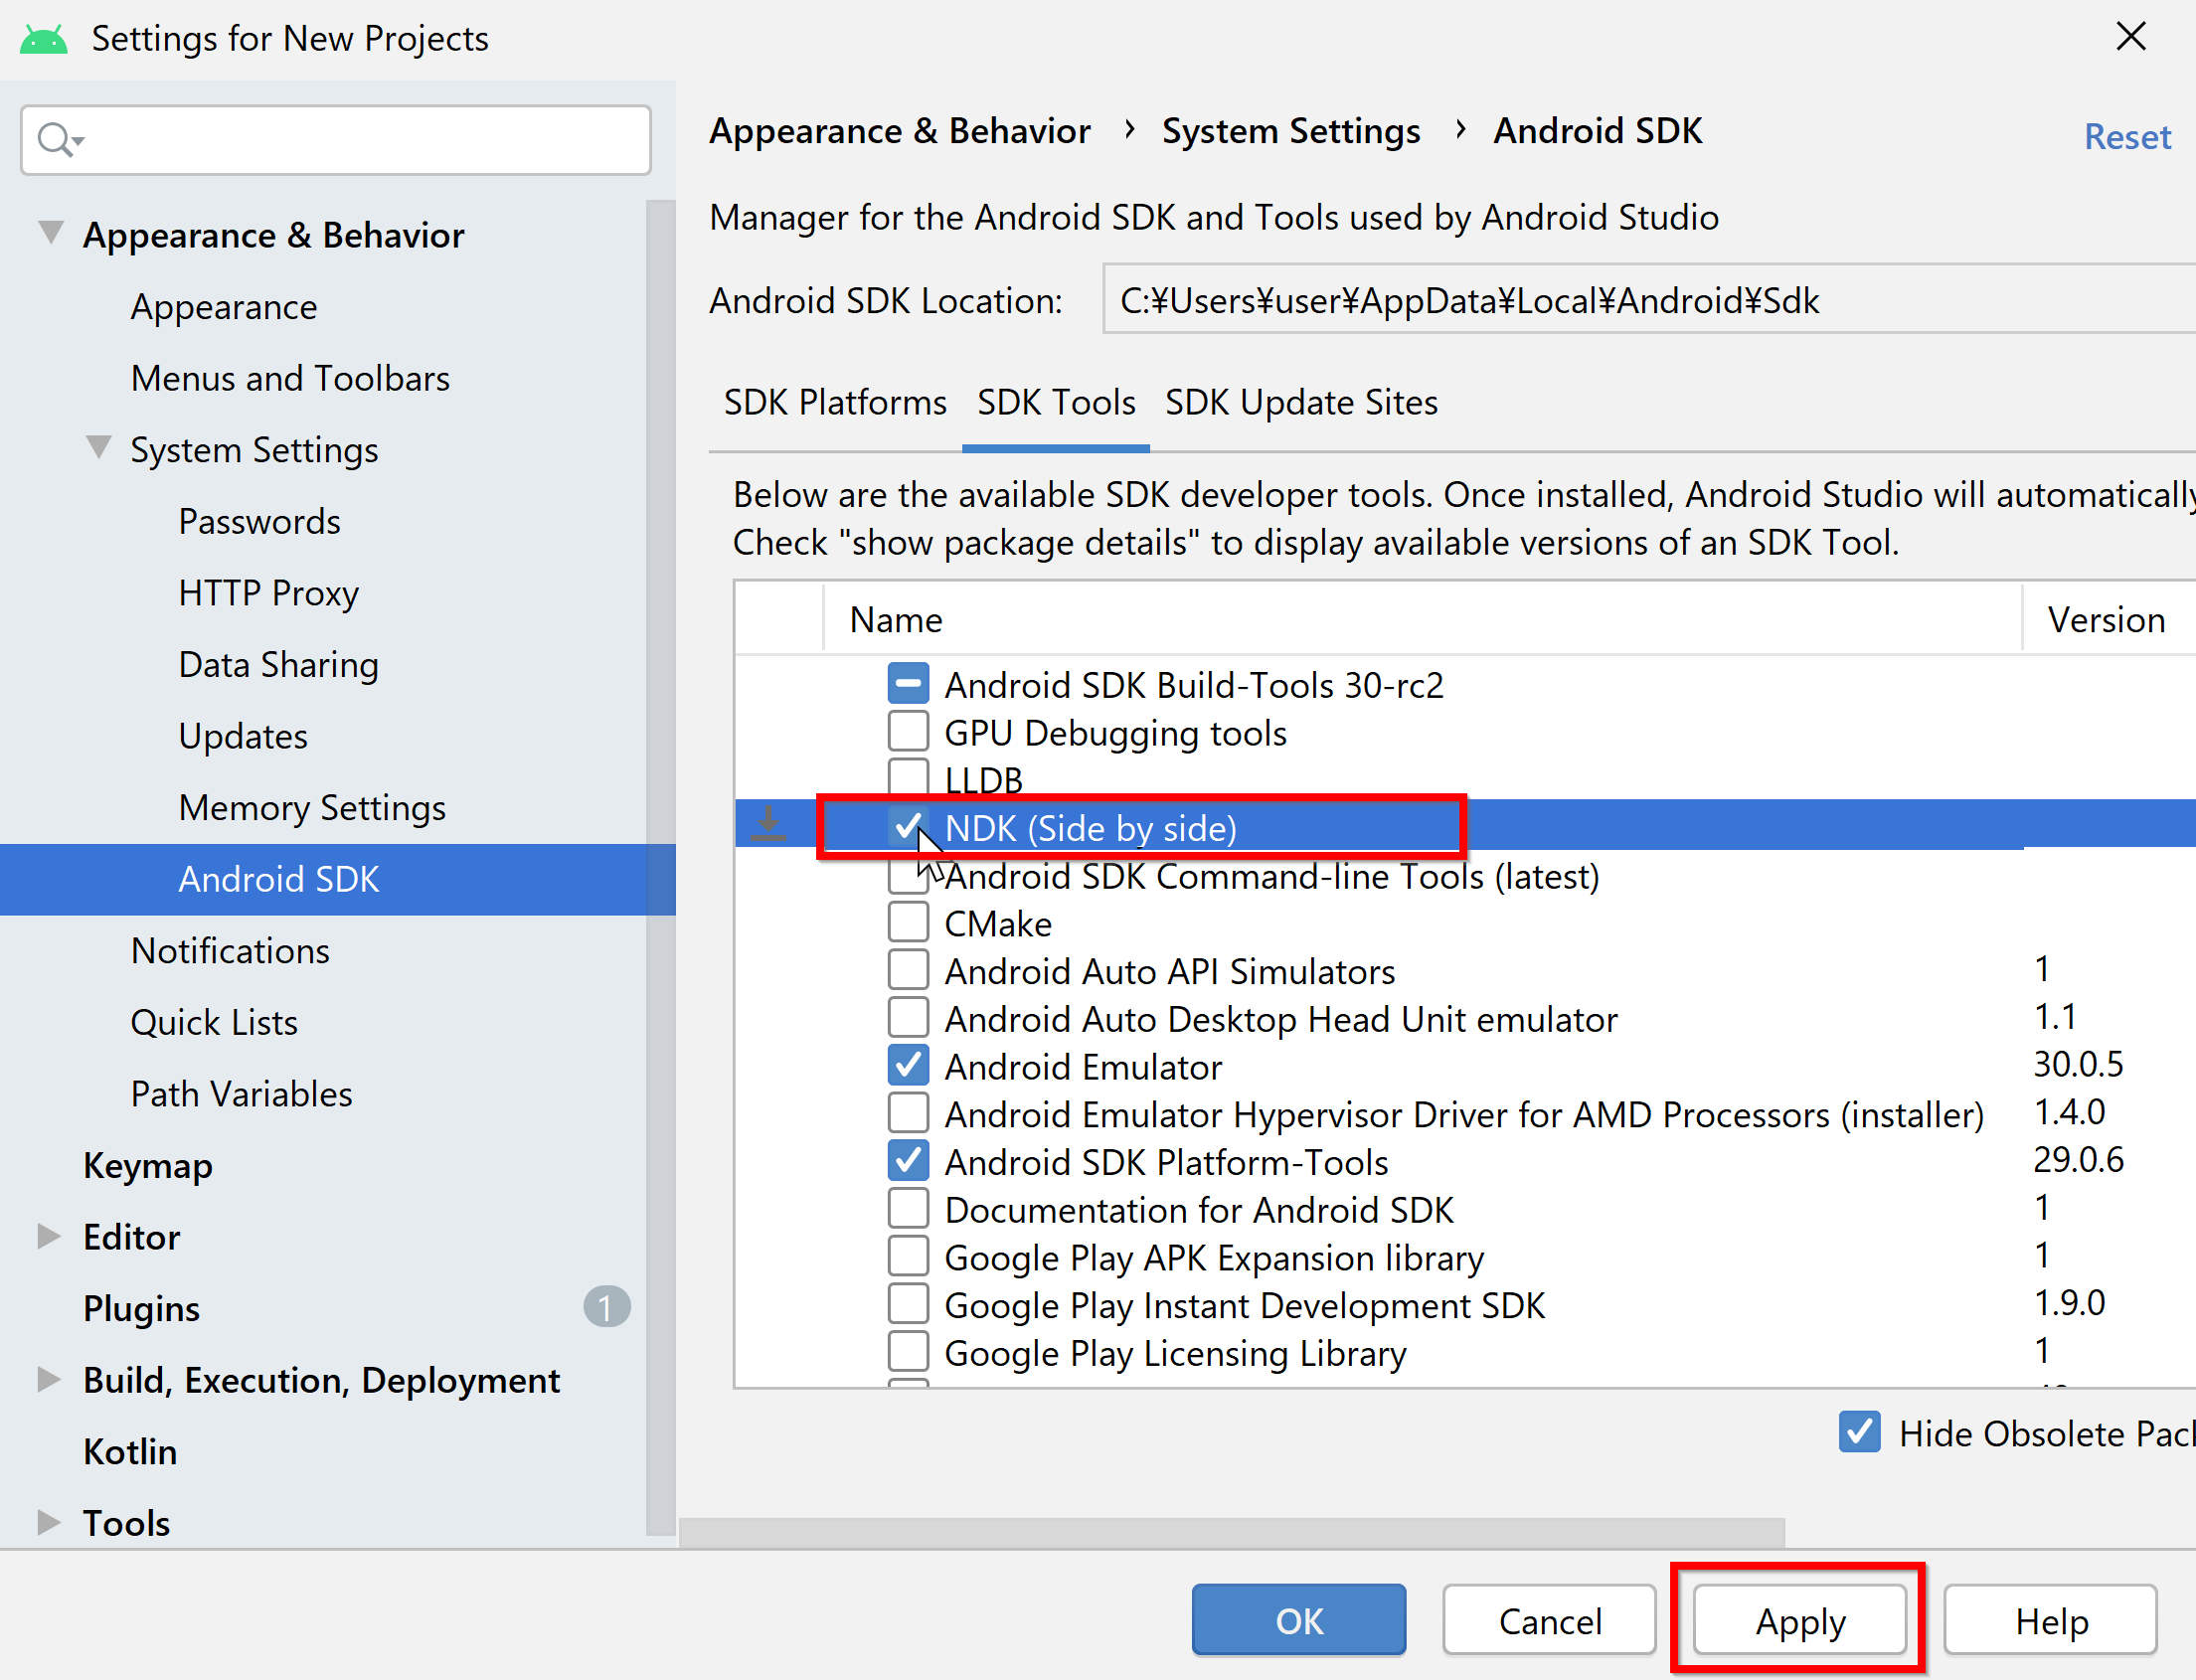
Task: Enable the CMake checkbox
Action: tap(908, 922)
